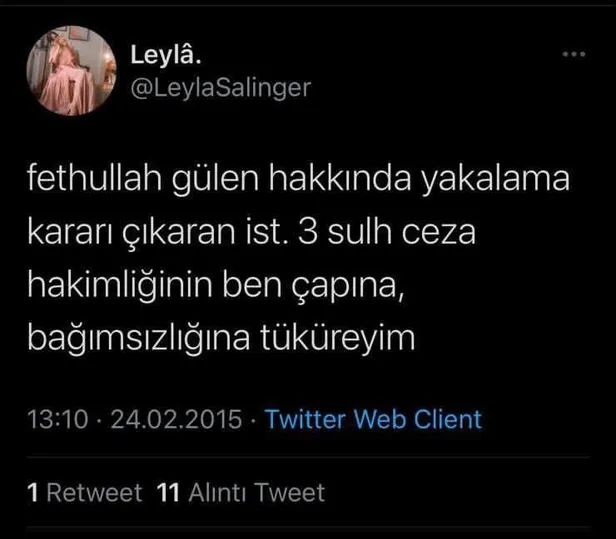
Task: Click the word hakimliğinin in tweet
Action: click(x=120, y=286)
